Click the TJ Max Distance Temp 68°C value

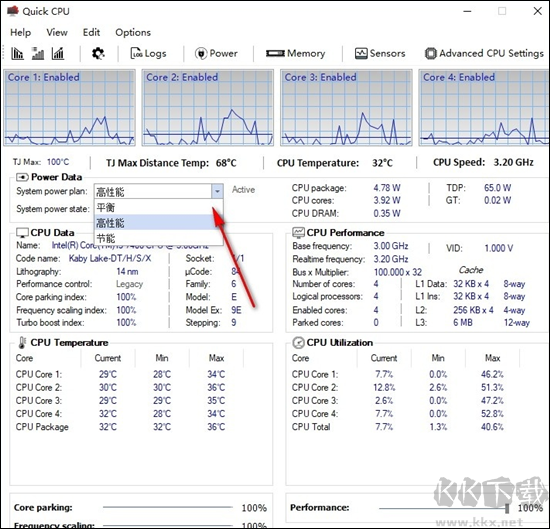(226, 163)
